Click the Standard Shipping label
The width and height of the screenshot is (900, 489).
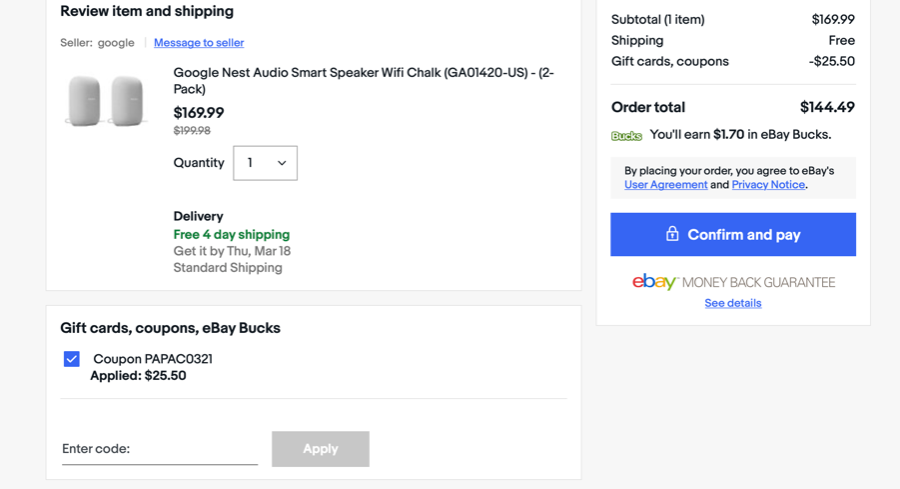pos(228,268)
